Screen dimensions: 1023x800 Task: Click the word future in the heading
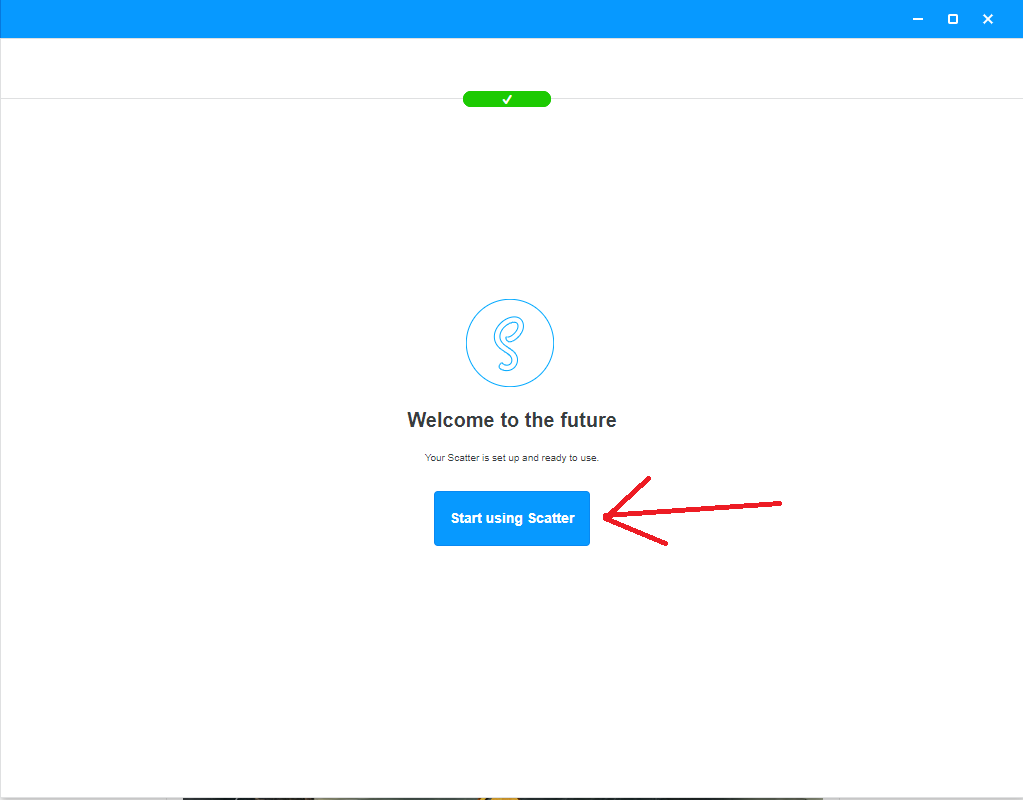click(588, 420)
